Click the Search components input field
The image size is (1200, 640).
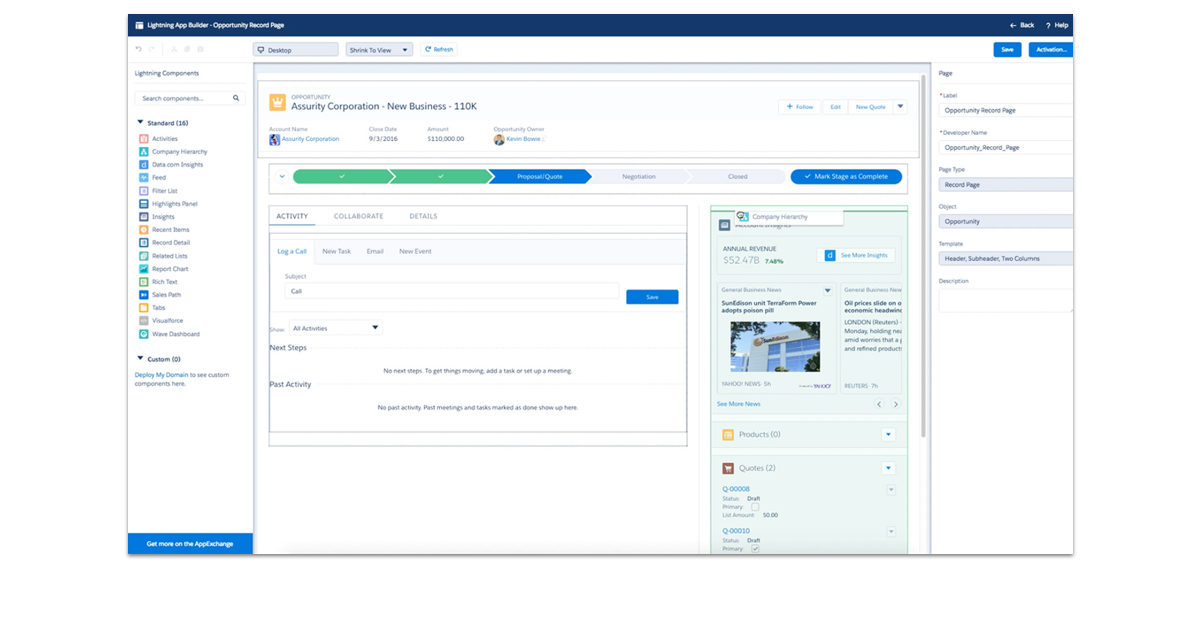coord(185,99)
